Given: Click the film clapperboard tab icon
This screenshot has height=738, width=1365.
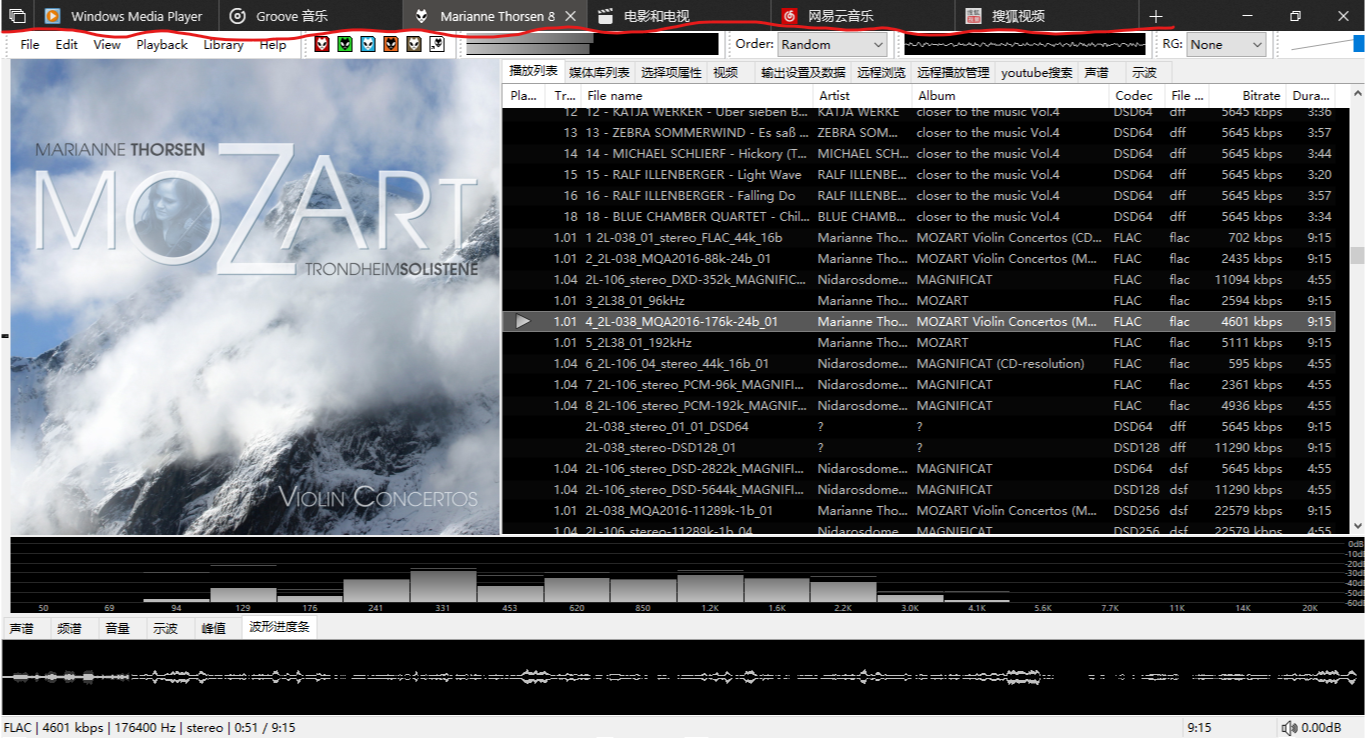Looking at the screenshot, I should pos(605,16).
